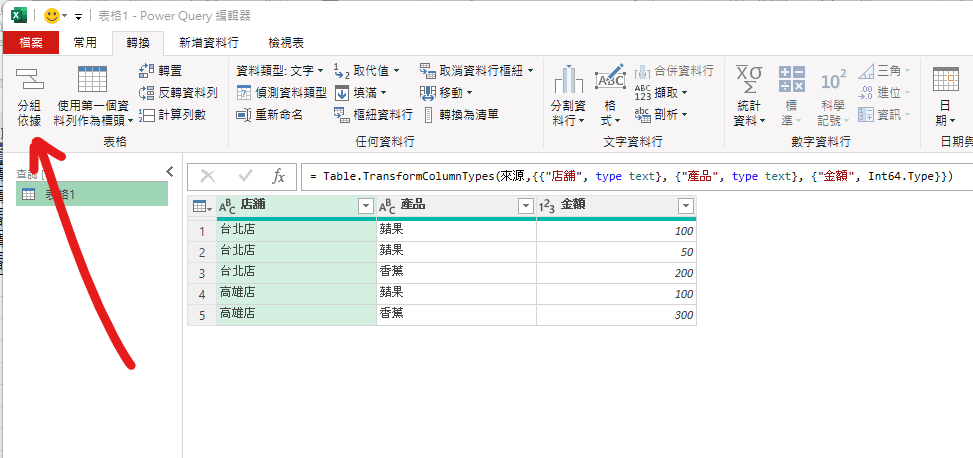Image resolution: width=973 pixels, height=458 pixels.
Task: Click the ABC type icon of 產品 column
Action: [388, 206]
